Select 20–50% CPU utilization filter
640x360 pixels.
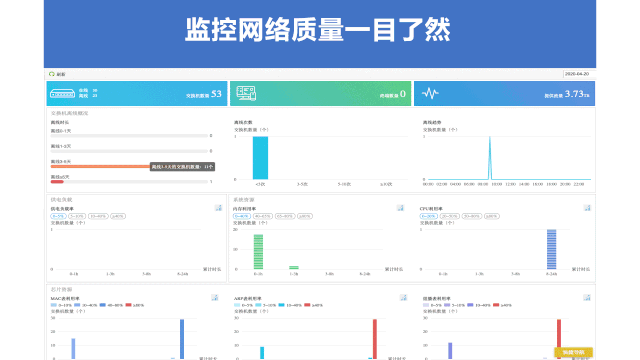click(450, 216)
